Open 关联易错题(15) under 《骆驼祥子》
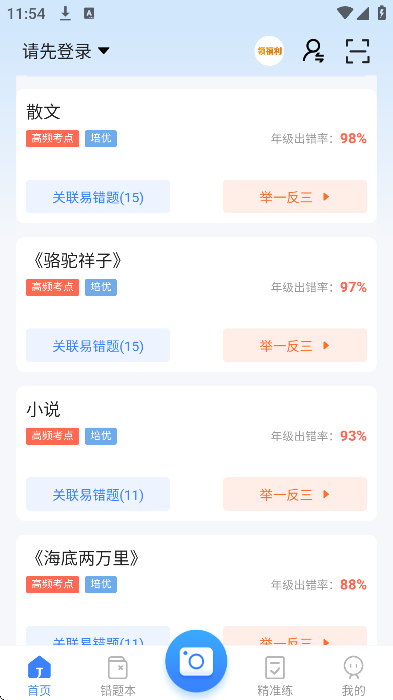 (x=98, y=346)
